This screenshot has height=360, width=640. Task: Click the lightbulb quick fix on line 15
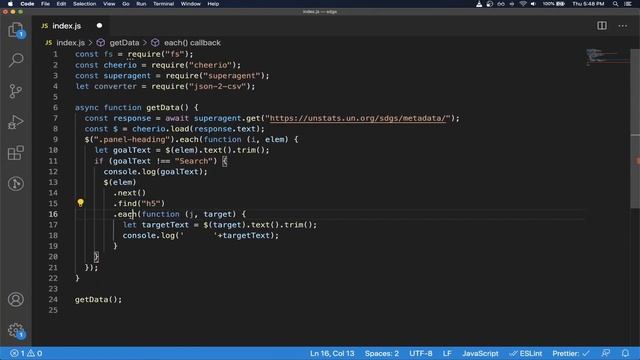click(x=80, y=203)
